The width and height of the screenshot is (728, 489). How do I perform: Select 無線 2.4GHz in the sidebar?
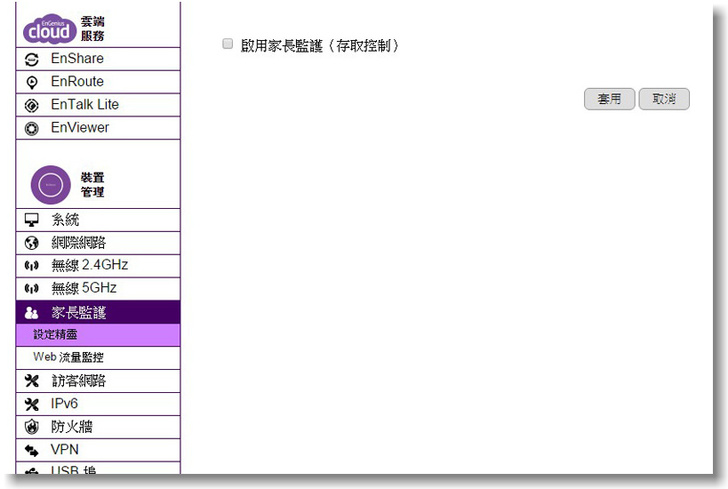(98, 266)
